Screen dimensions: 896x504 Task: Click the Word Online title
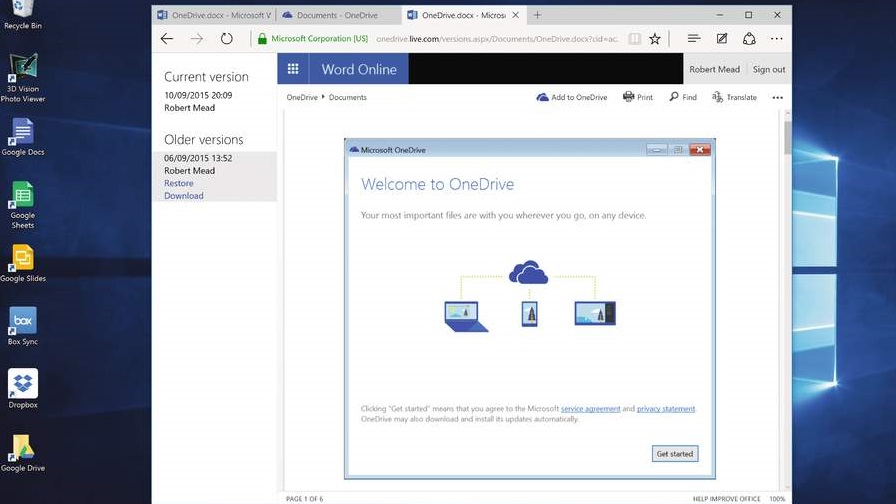pos(359,69)
